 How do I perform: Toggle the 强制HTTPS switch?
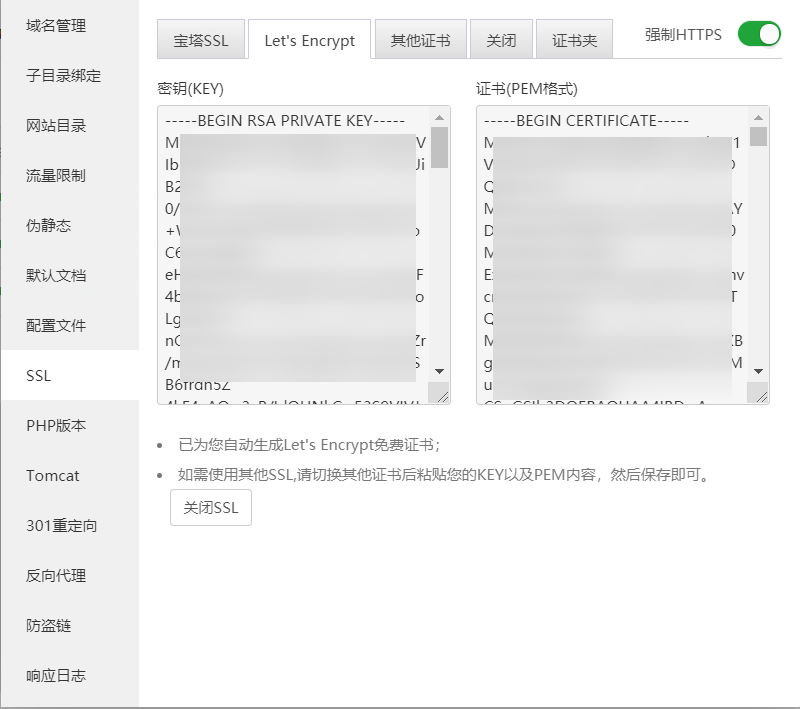click(759, 34)
